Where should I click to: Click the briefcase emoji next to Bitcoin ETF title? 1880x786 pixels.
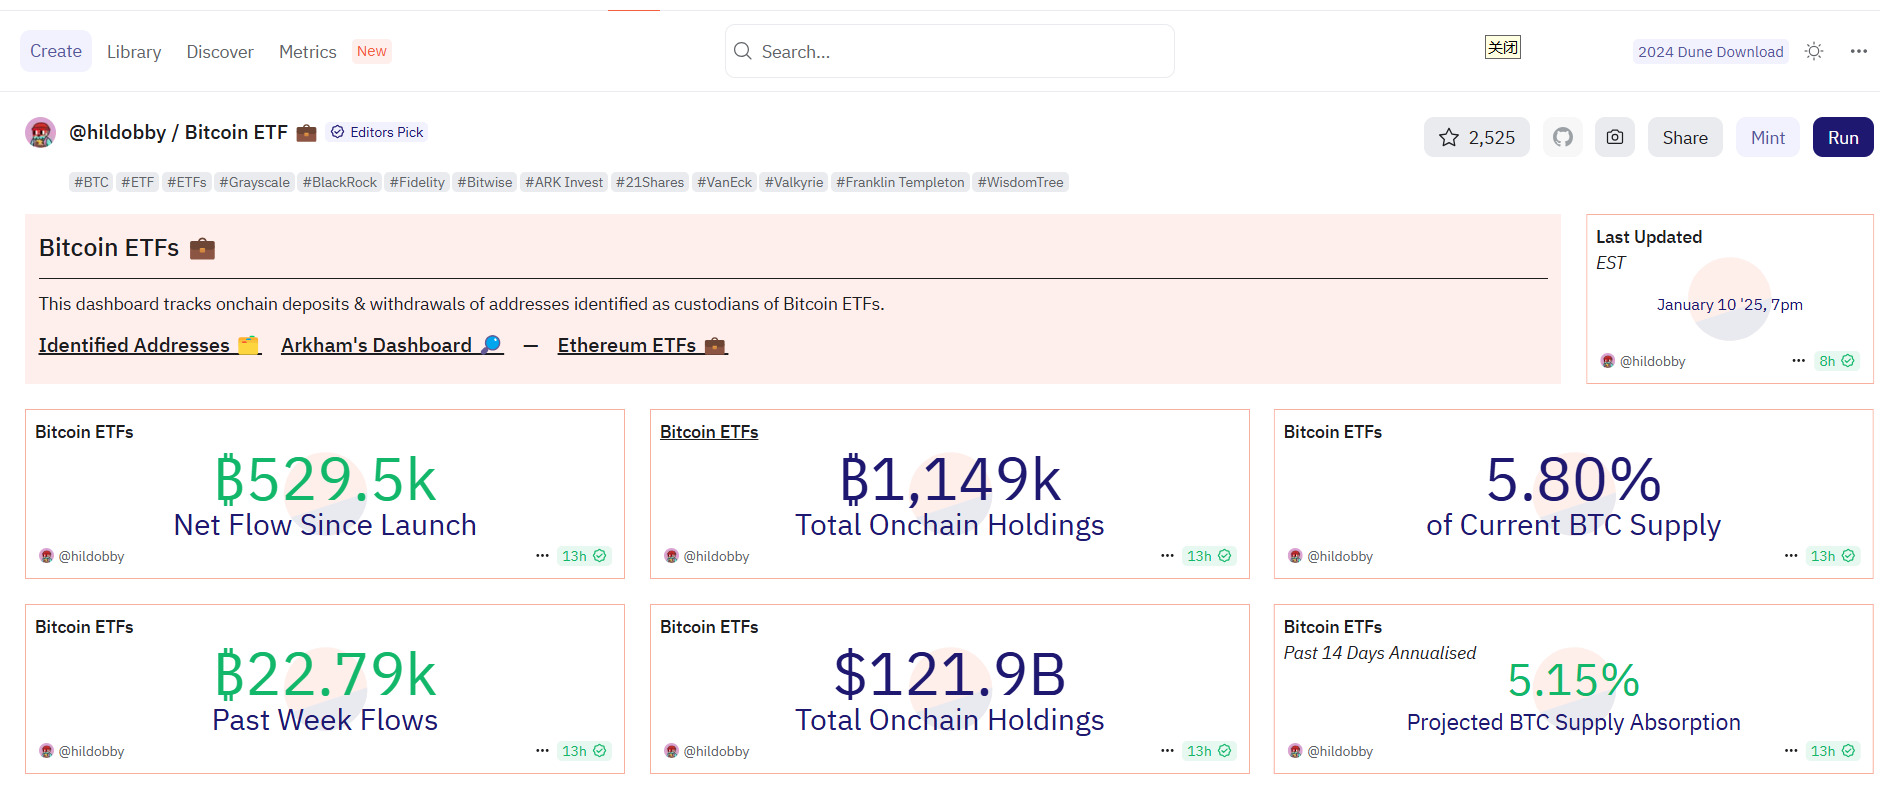coord(306,132)
